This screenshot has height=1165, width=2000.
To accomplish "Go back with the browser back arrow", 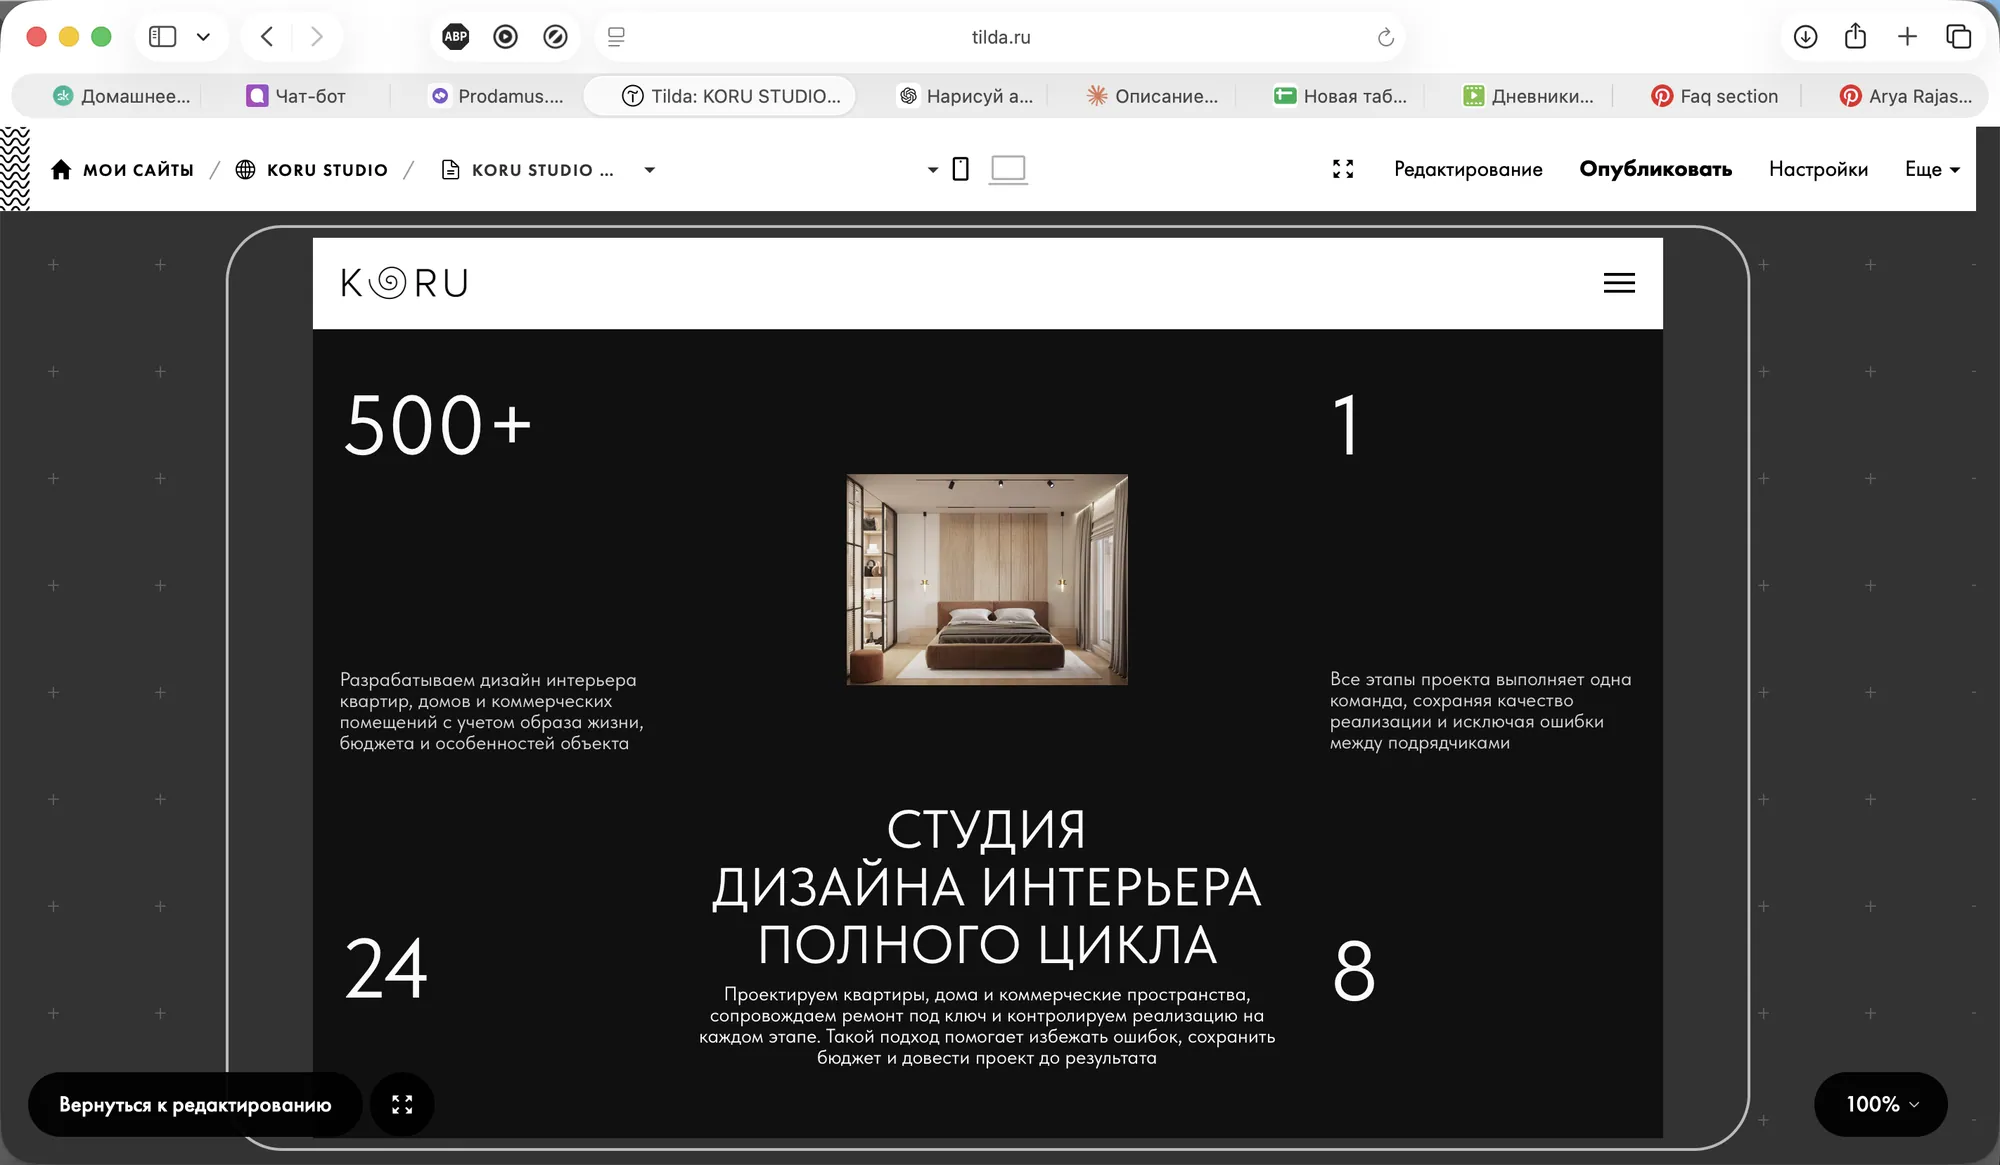I will 267,37.
